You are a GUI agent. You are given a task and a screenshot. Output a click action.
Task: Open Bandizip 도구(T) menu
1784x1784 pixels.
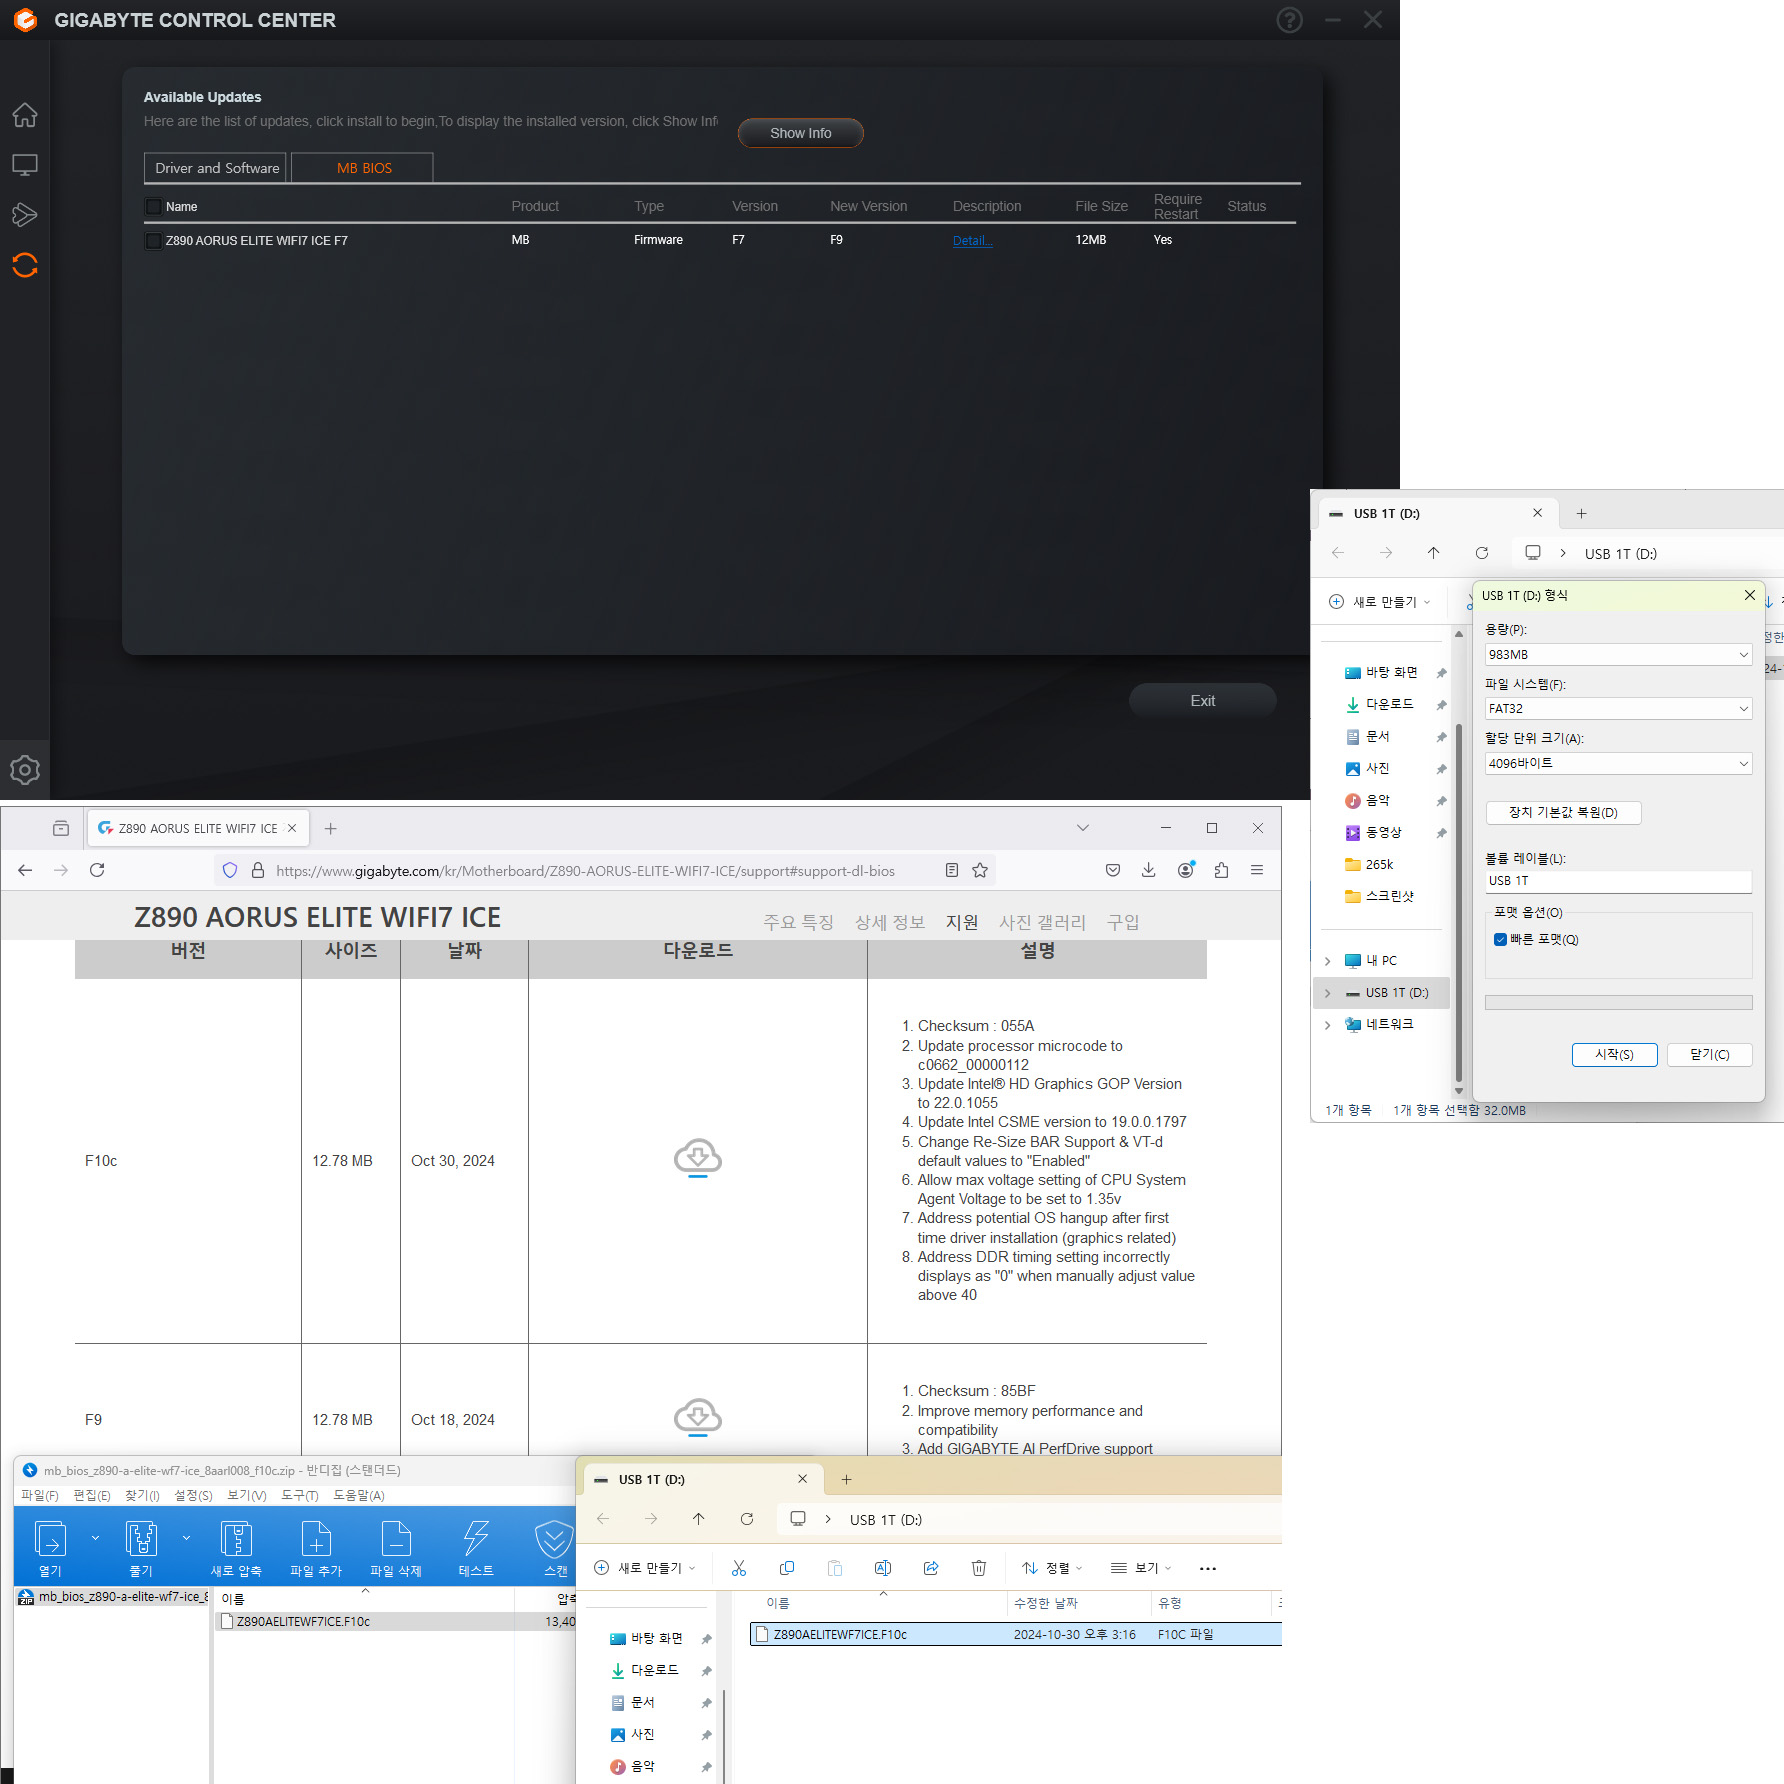300,1496
